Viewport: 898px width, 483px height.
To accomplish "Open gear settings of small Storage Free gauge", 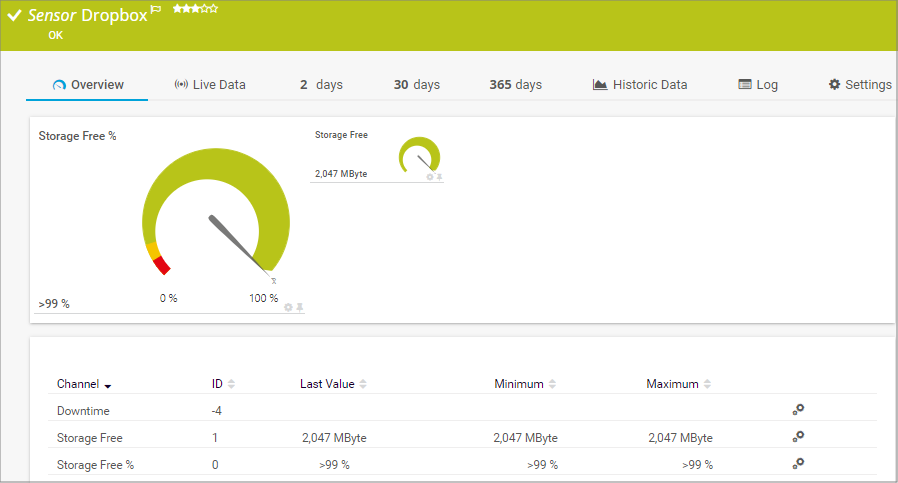I will click(430, 177).
